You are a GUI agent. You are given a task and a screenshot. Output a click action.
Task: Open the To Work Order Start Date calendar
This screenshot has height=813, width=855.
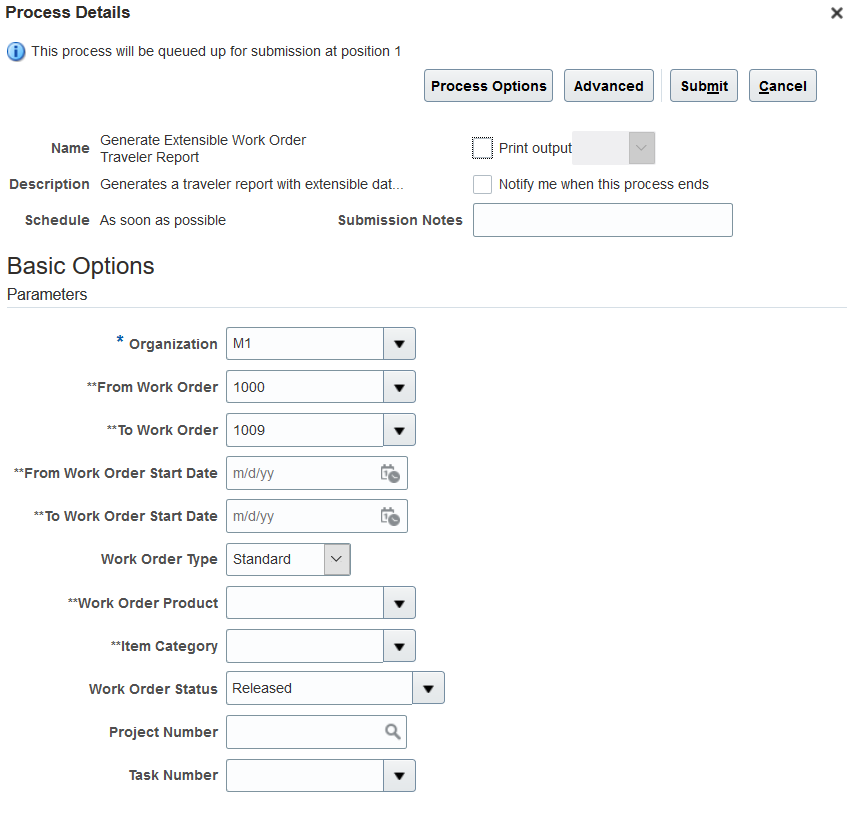(390, 517)
